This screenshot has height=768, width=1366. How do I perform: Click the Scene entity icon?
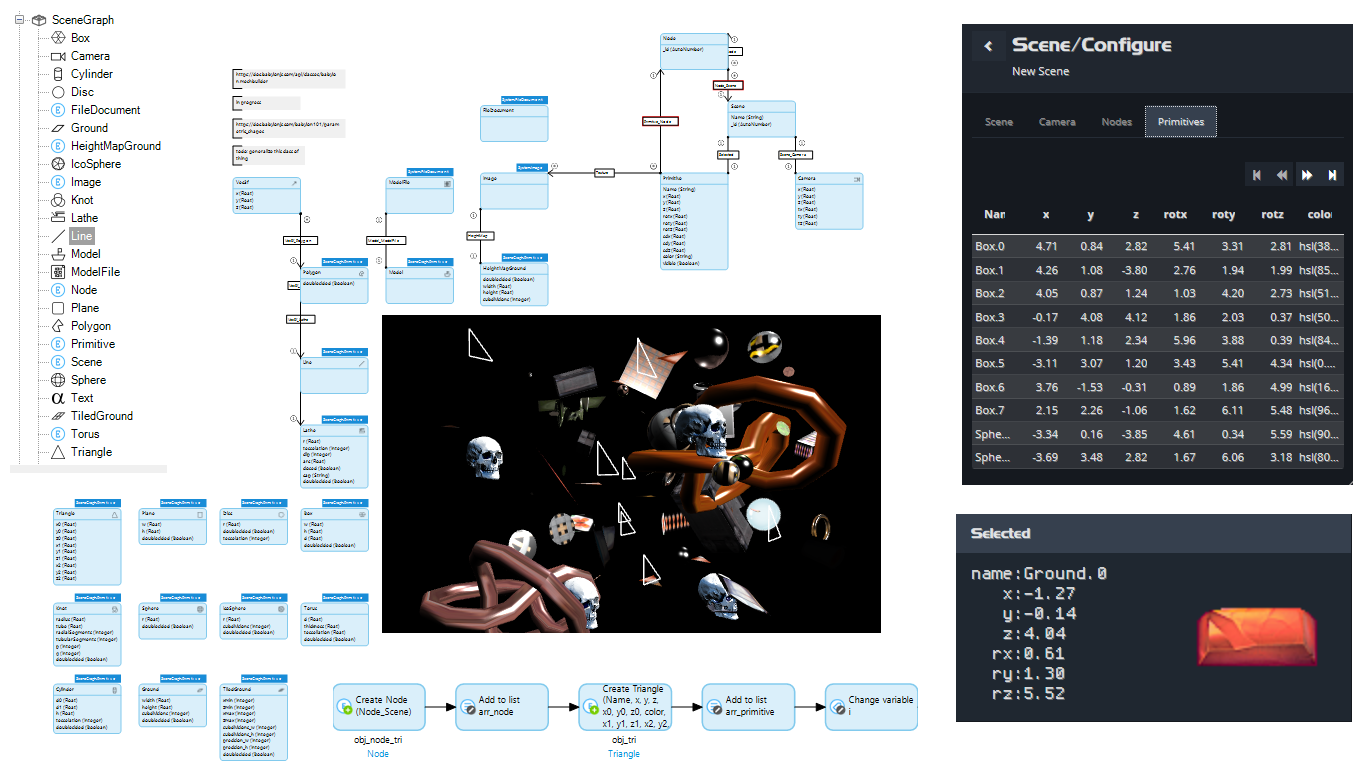pos(58,362)
